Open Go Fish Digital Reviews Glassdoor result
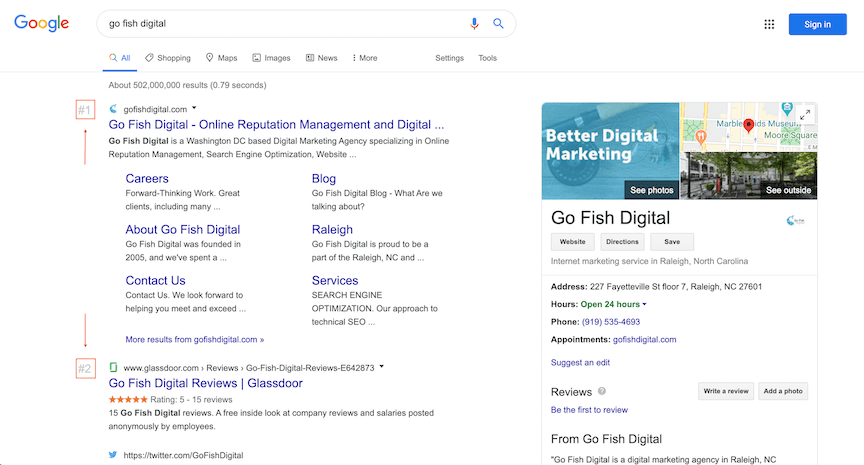Viewport: 864px width, 465px height. (206, 383)
